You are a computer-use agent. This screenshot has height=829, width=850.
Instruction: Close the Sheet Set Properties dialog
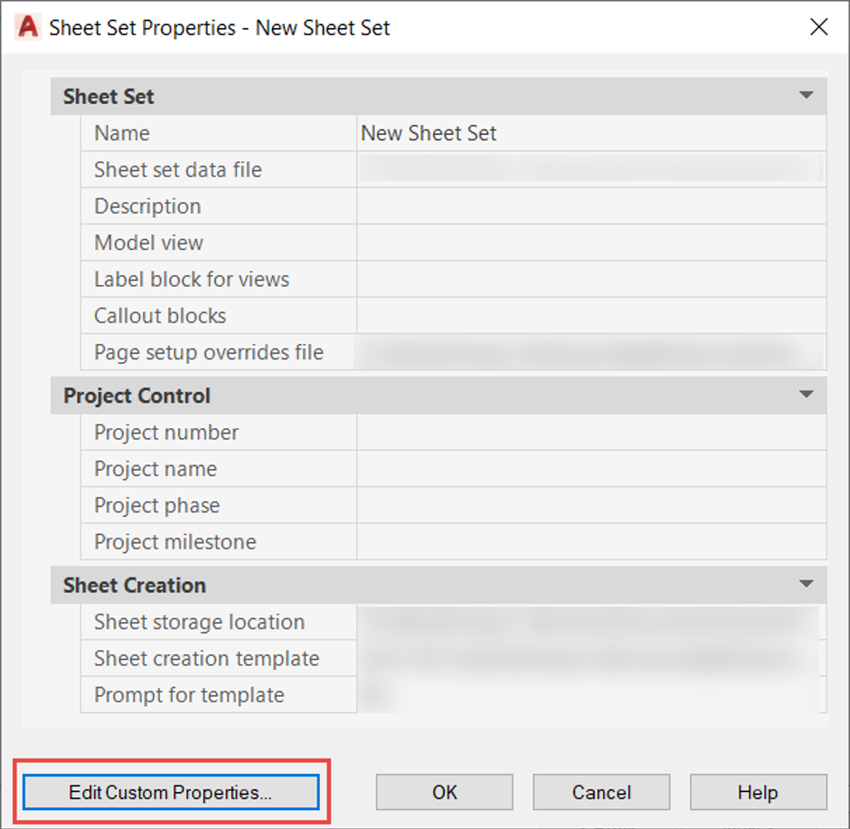point(818,27)
